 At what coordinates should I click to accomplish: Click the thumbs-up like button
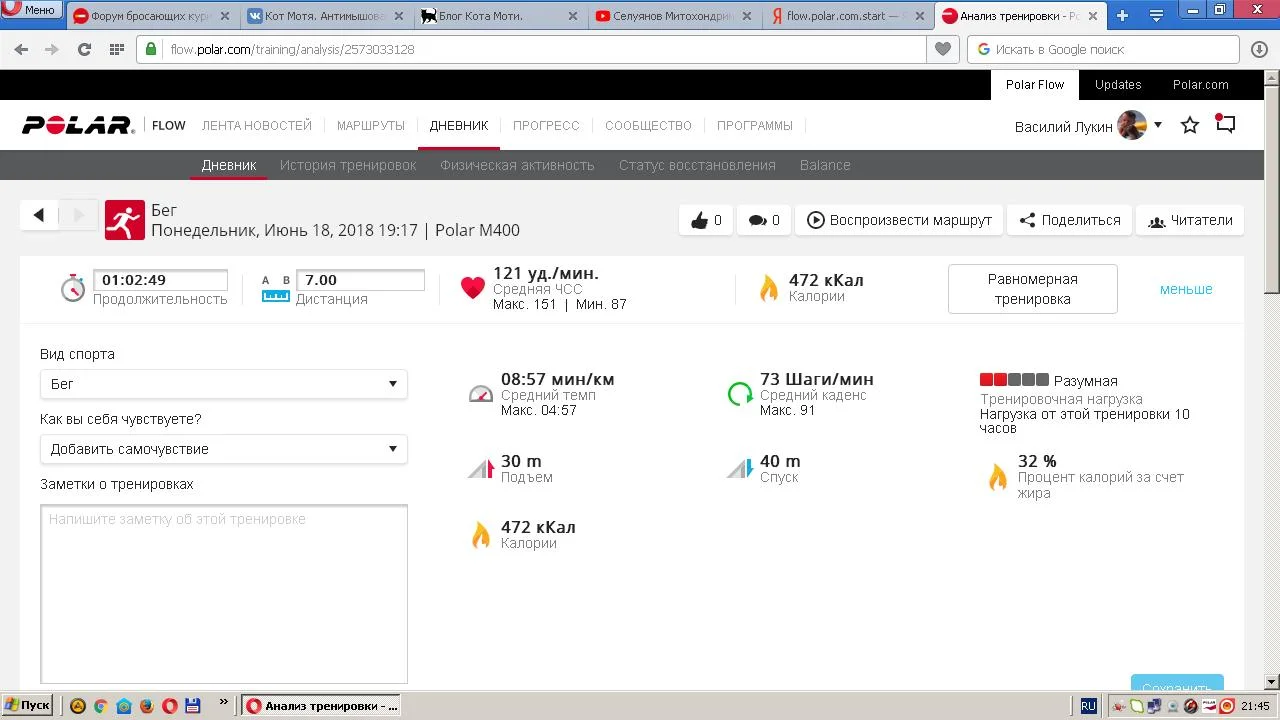(x=706, y=220)
